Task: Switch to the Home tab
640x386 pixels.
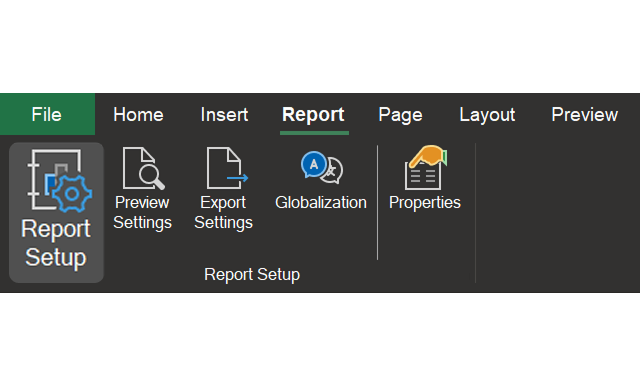Action: (x=138, y=115)
